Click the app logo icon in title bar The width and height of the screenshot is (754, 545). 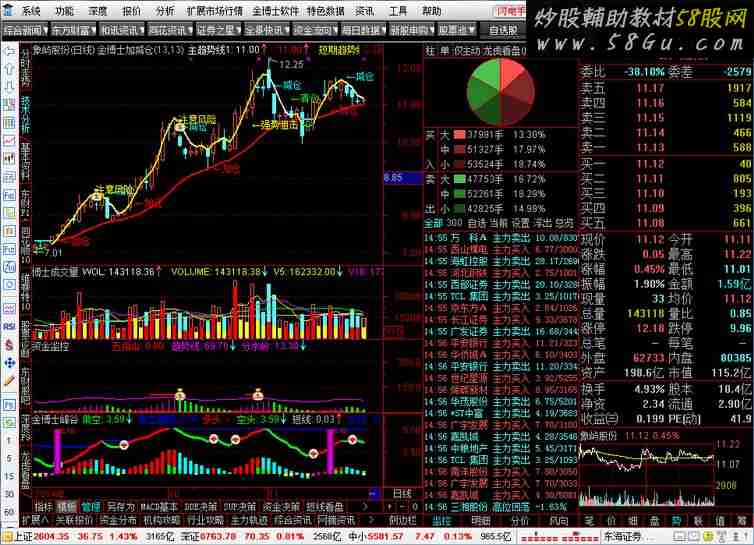point(8,10)
